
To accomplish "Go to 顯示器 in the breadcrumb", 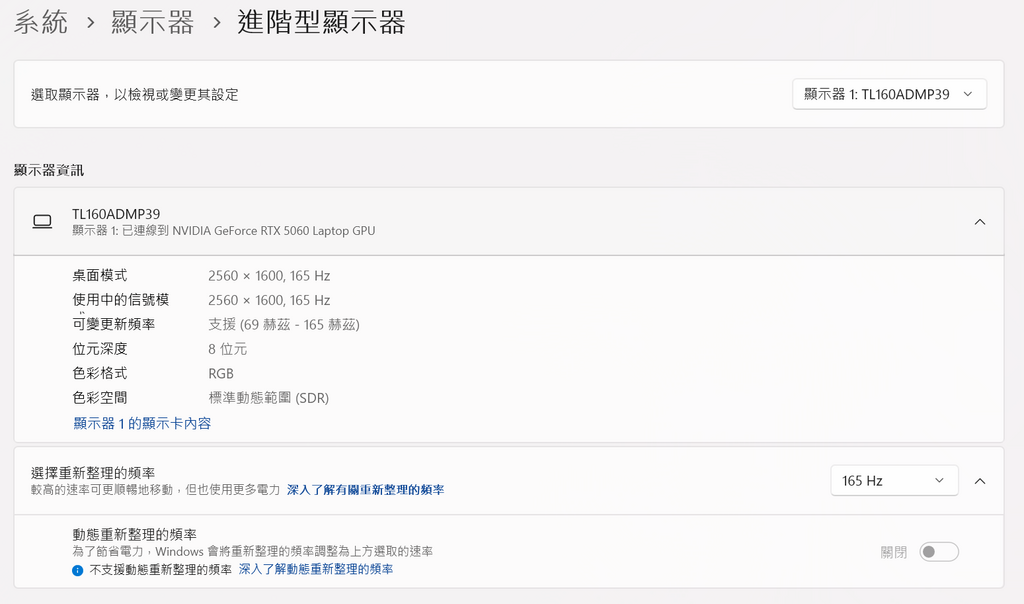I will (x=153, y=22).
